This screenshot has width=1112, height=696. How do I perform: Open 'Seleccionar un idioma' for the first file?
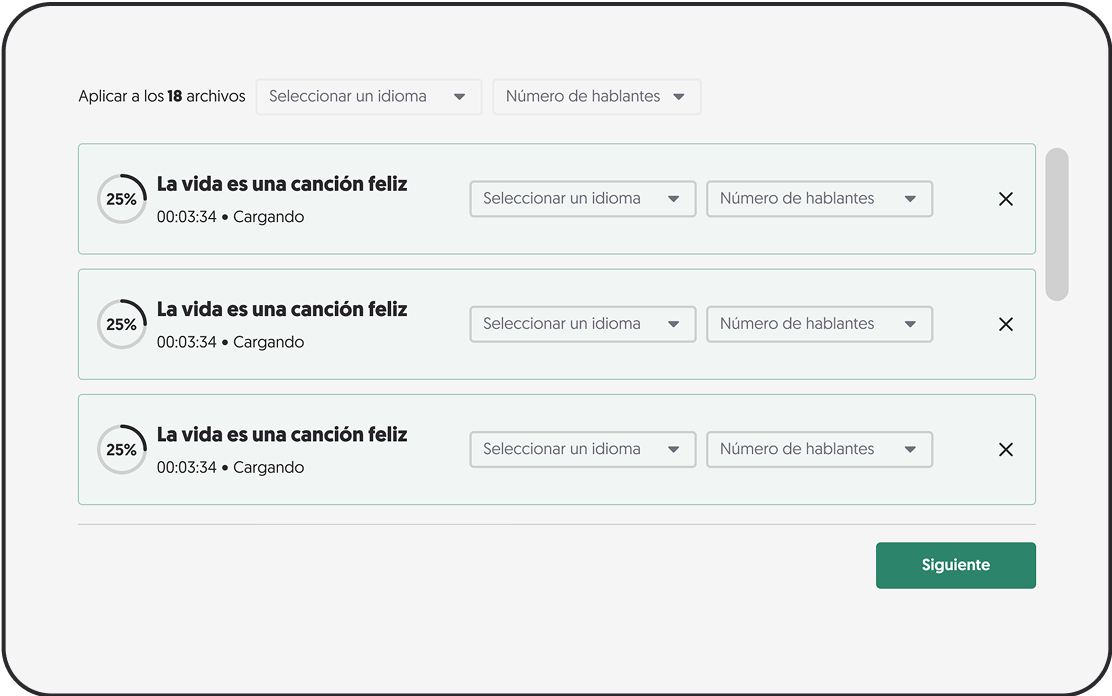[x=582, y=198]
